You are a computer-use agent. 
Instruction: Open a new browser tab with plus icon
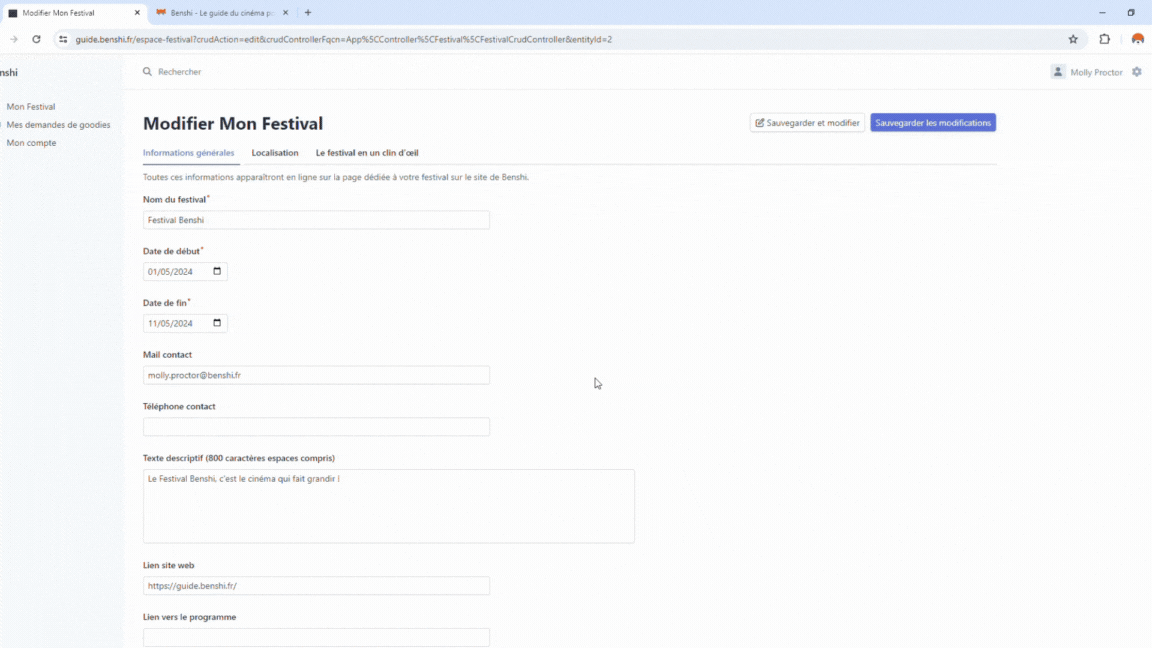pyautogui.click(x=308, y=13)
